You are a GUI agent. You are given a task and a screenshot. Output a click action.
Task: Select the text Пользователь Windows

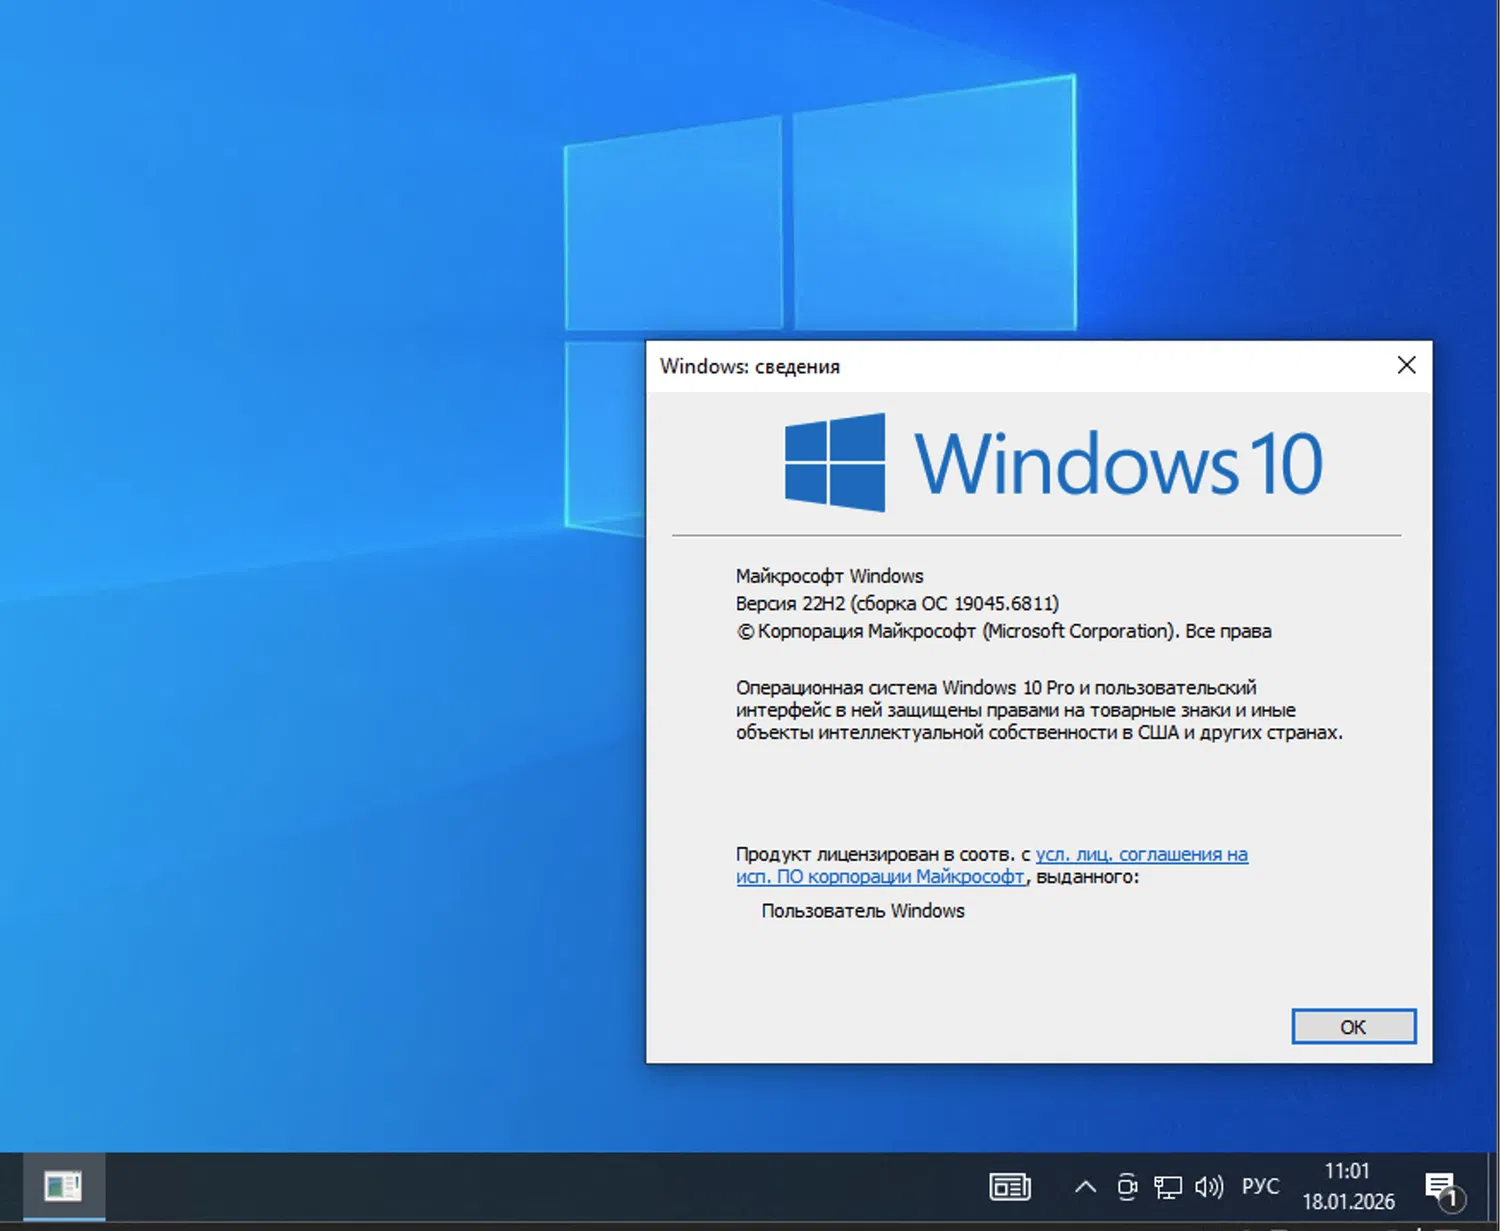[x=862, y=911]
